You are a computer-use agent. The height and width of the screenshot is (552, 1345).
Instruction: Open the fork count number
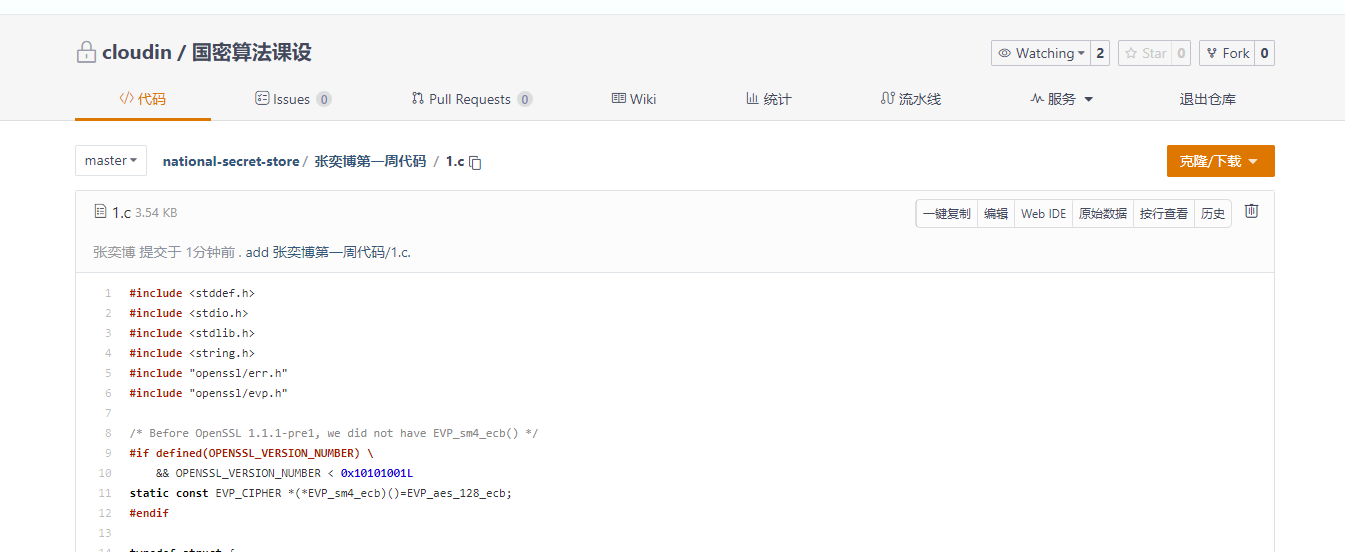(1264, 53)
